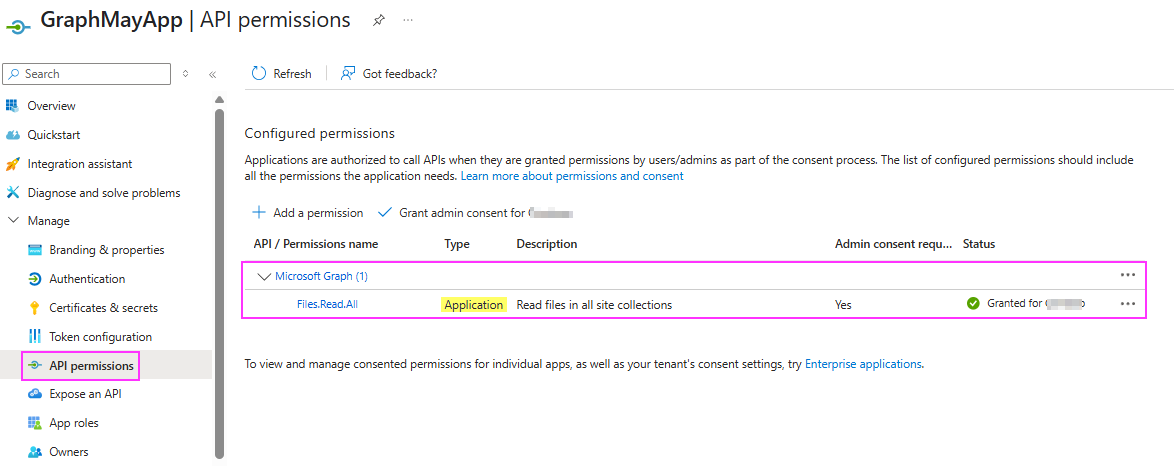Click the Manage section label
The height and width of the screenshot is (466, 1174).
(x=49, y=221)
